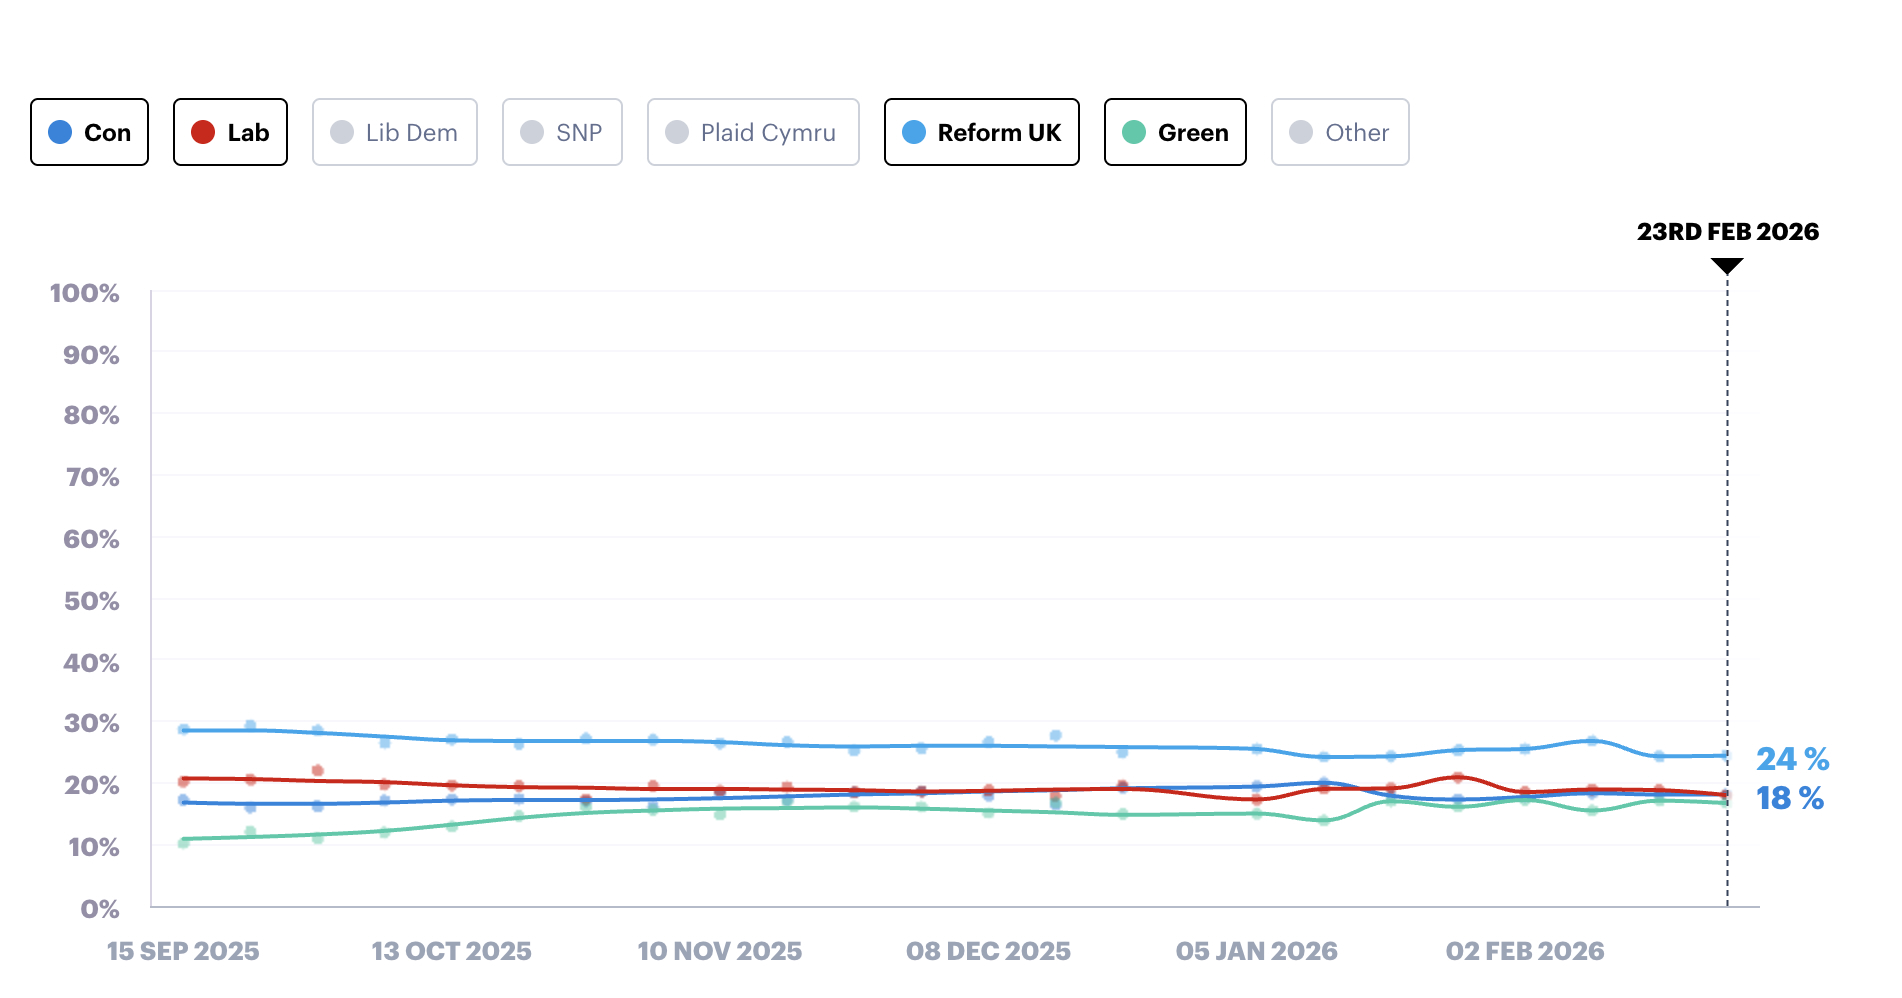Click the grey dot icon in Lib Dem chip
Image resolution: width=1902 pixels, height=998 pixels.
click(343, 132)
